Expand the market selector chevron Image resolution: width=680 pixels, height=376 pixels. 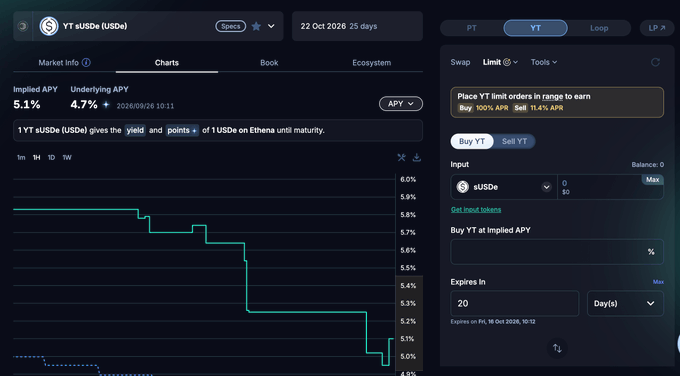pyautogui.click(x=271, y=26)
